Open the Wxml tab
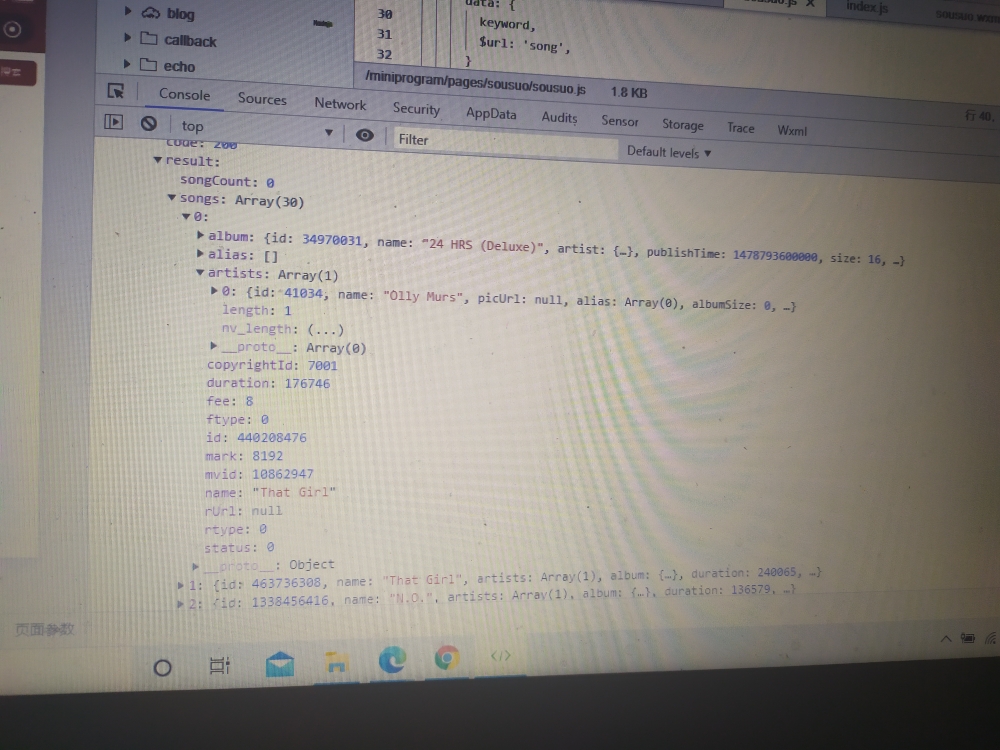Image resolution: width=1000 pixels, height=750 pixels. pos(792,131)
